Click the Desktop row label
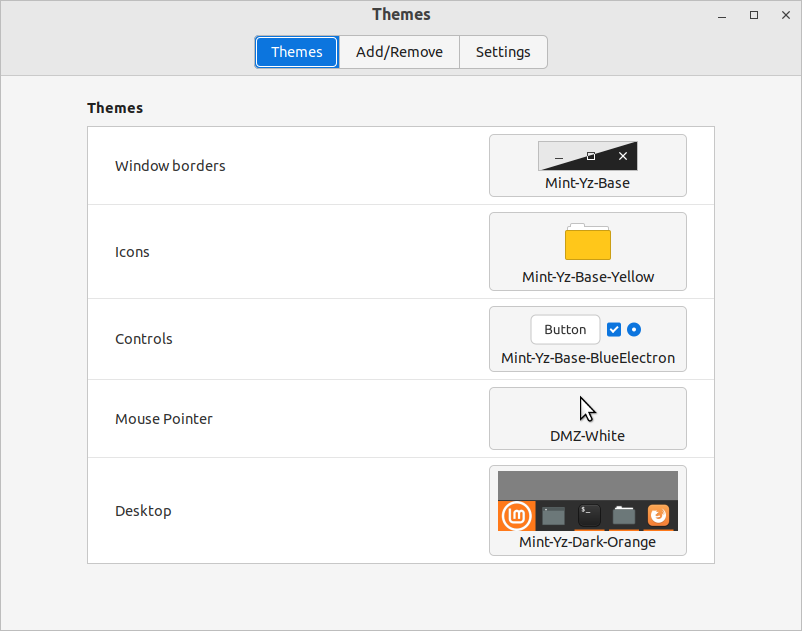Image resolution: width=802 pixels, height=631 pixels. pyautogui.click(x=143, y=511)
